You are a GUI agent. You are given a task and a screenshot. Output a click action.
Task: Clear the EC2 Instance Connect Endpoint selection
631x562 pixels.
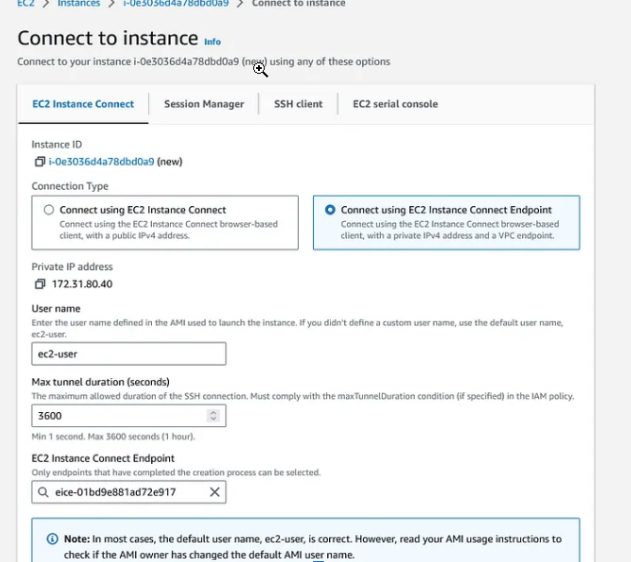214,492
